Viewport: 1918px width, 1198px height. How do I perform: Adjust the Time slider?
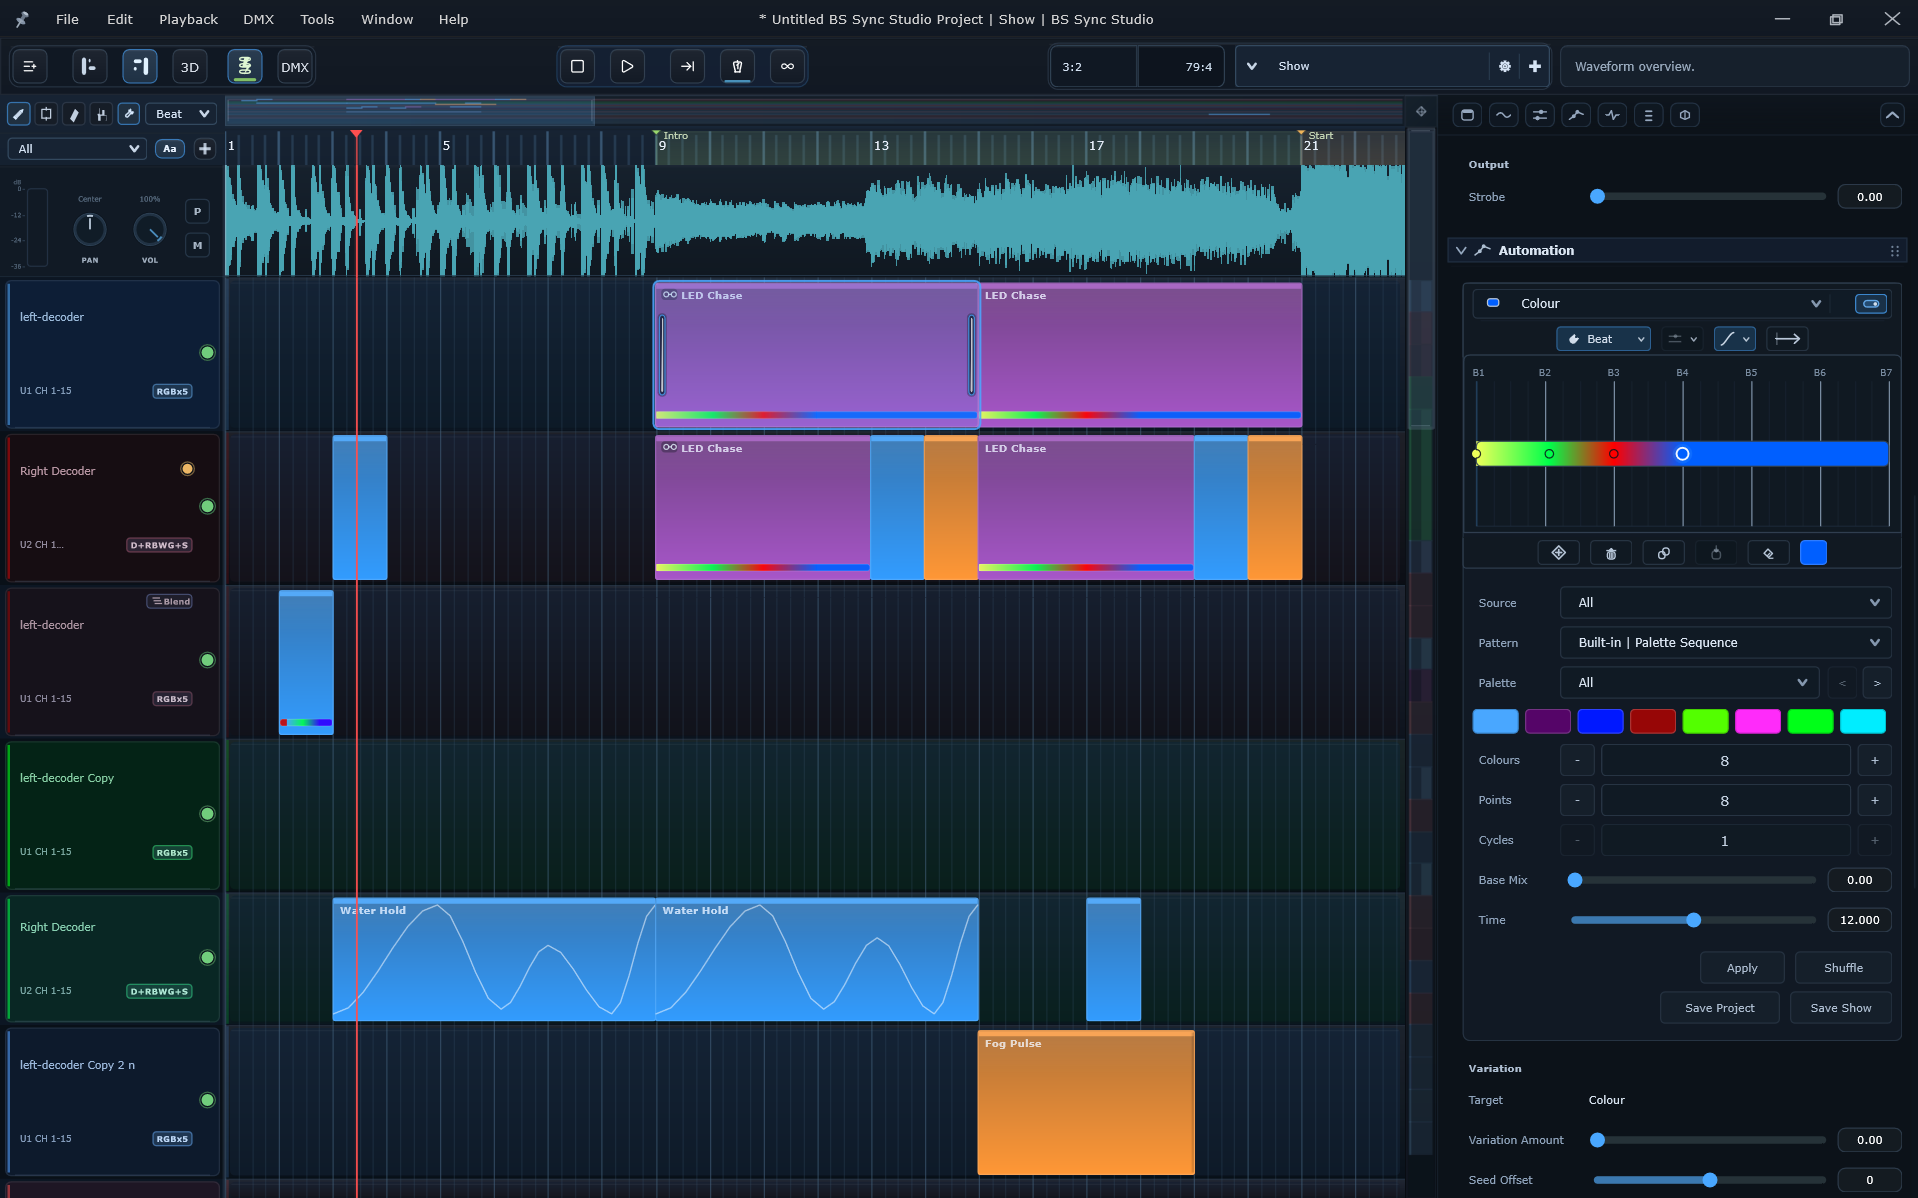coord(1693,920)
